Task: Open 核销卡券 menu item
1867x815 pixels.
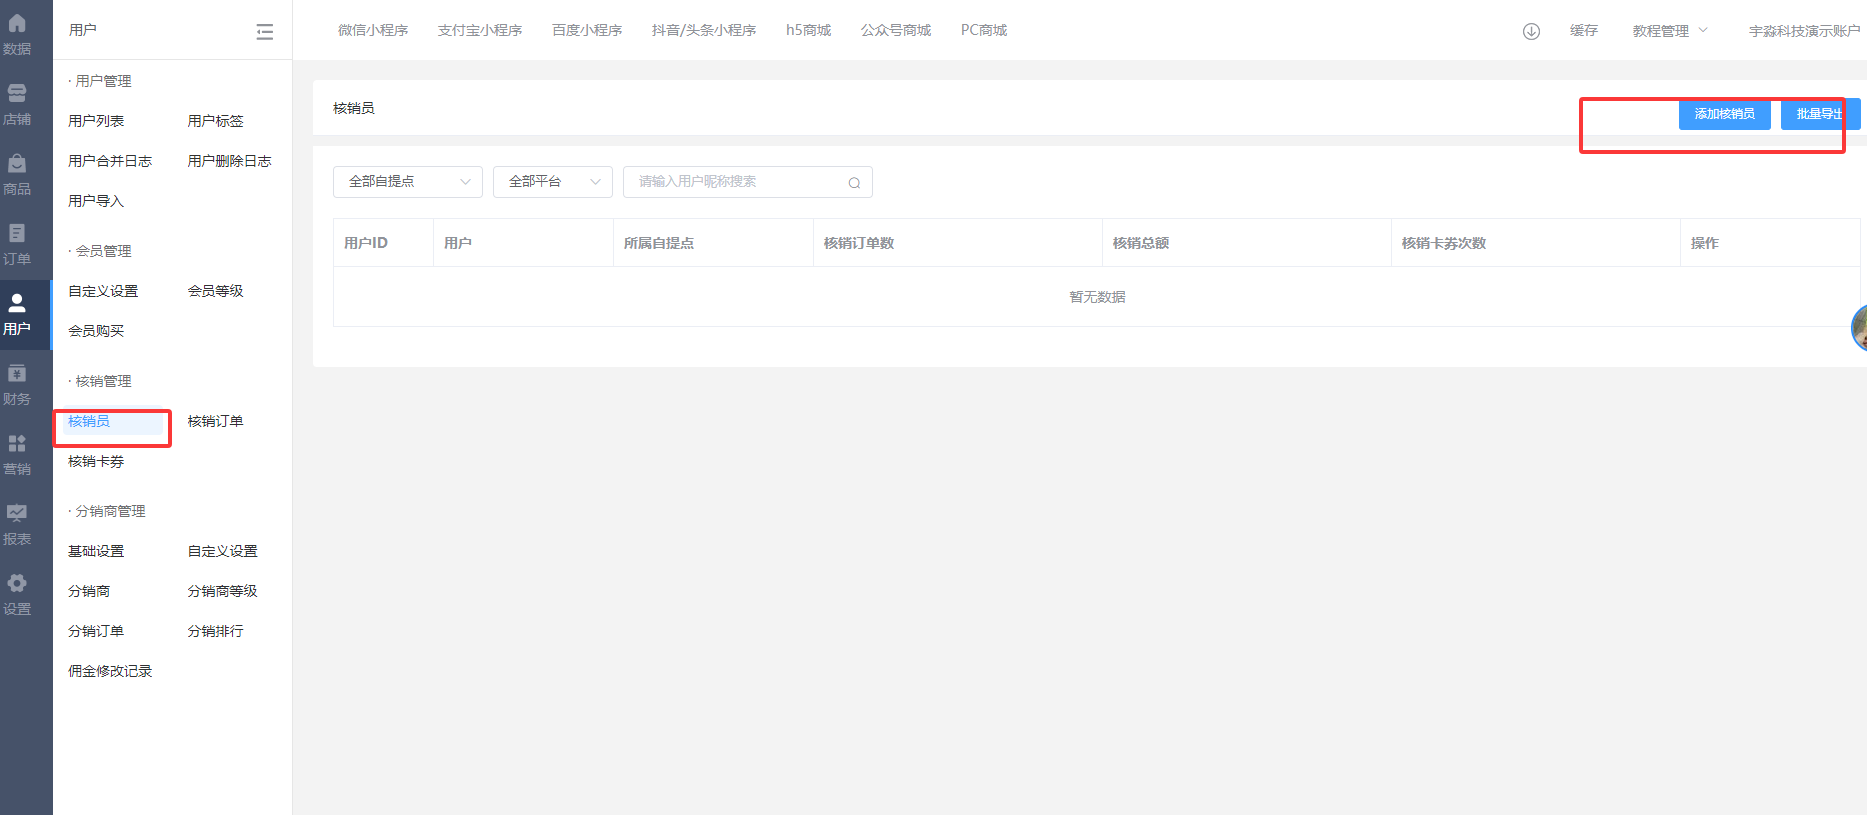Action: pyautogui.click(x=96, y=461)
